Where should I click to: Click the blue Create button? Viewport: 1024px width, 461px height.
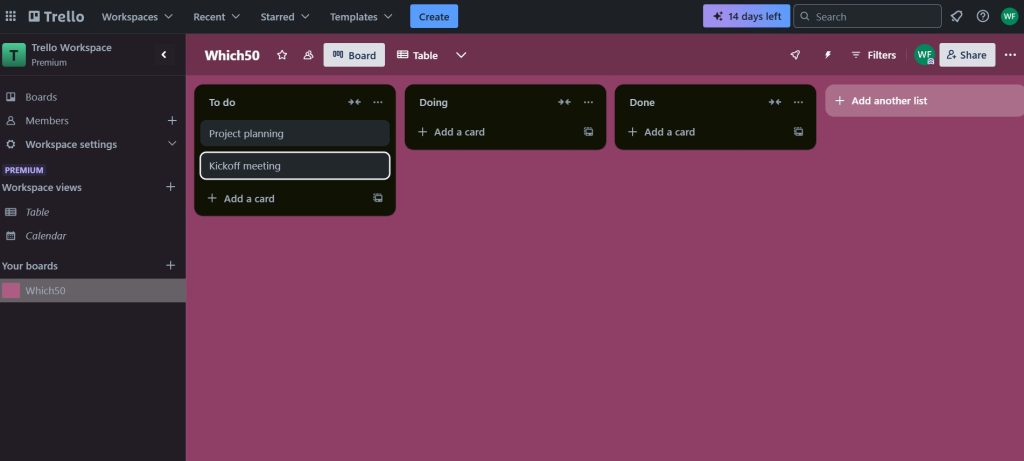click(434, 16)
